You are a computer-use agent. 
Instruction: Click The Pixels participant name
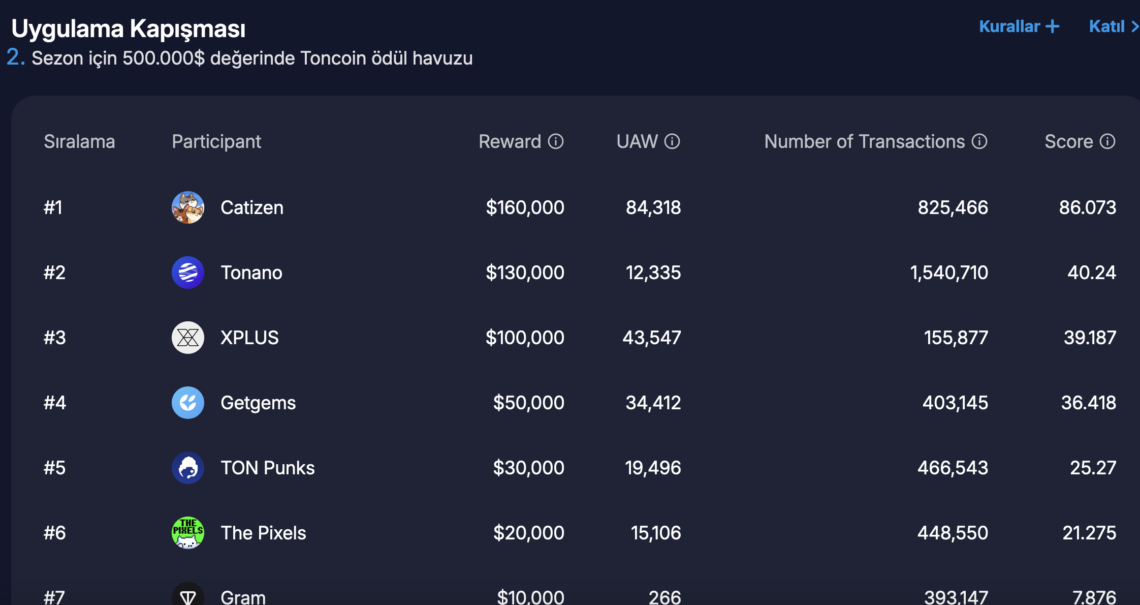[x=263, y=533]
